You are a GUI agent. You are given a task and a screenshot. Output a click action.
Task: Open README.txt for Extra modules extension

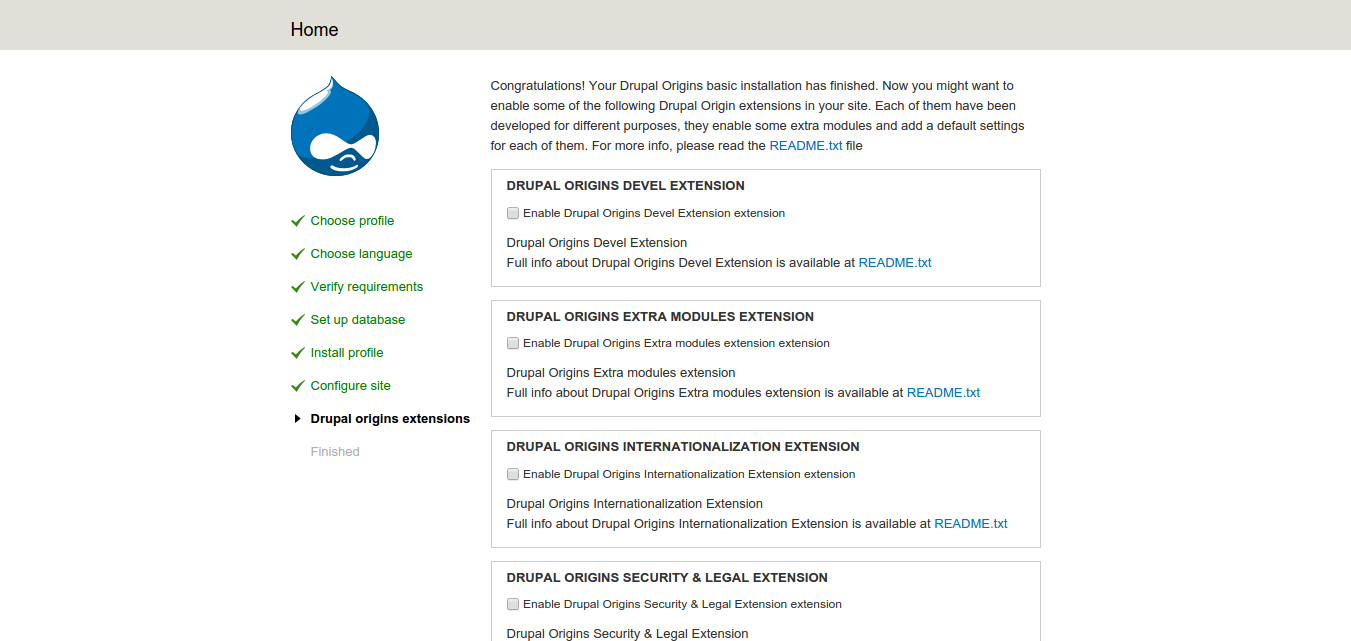click(x=943, y=392)
